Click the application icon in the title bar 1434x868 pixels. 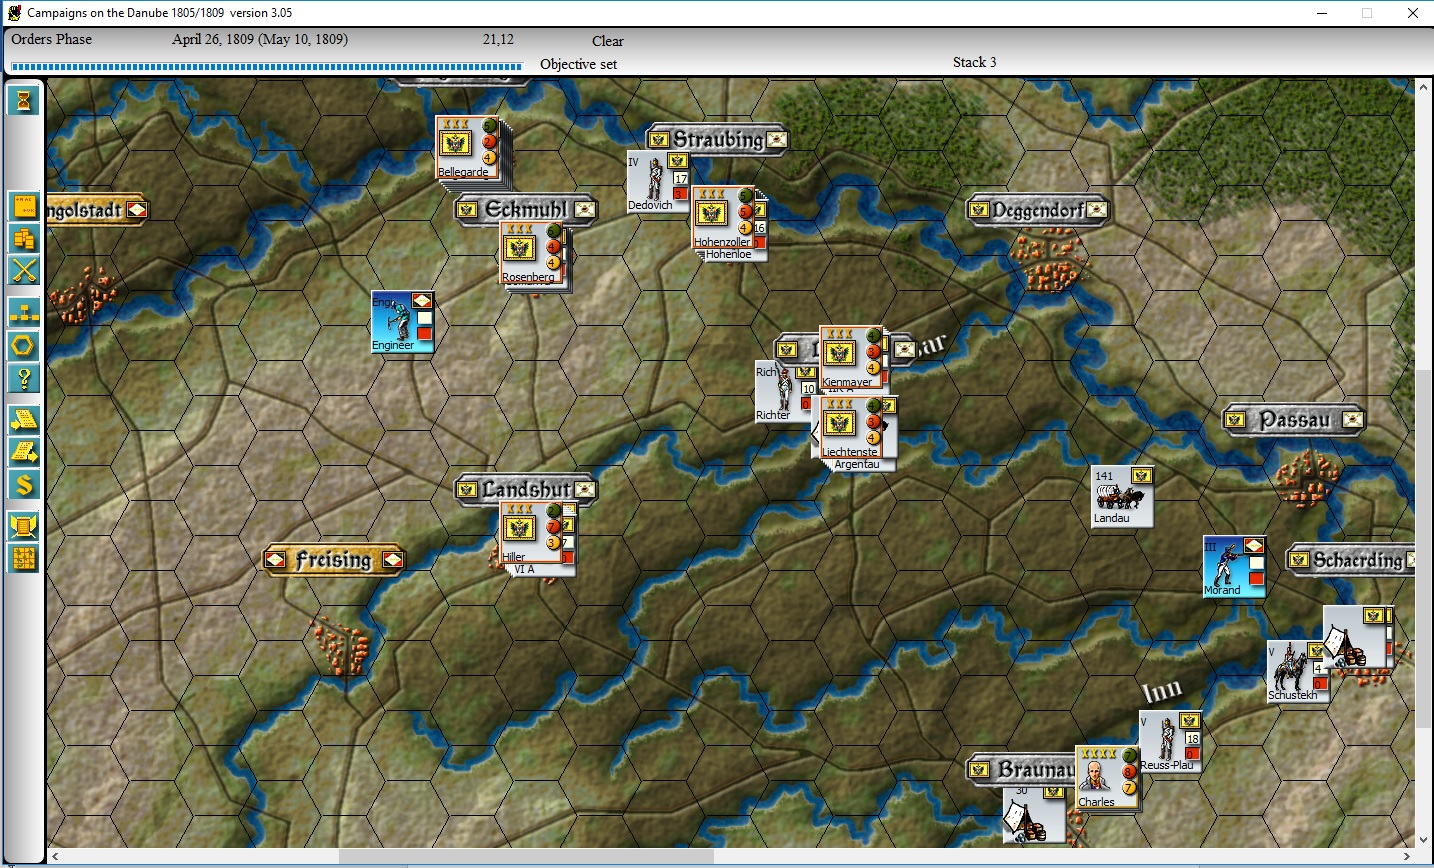pos(14,13)
